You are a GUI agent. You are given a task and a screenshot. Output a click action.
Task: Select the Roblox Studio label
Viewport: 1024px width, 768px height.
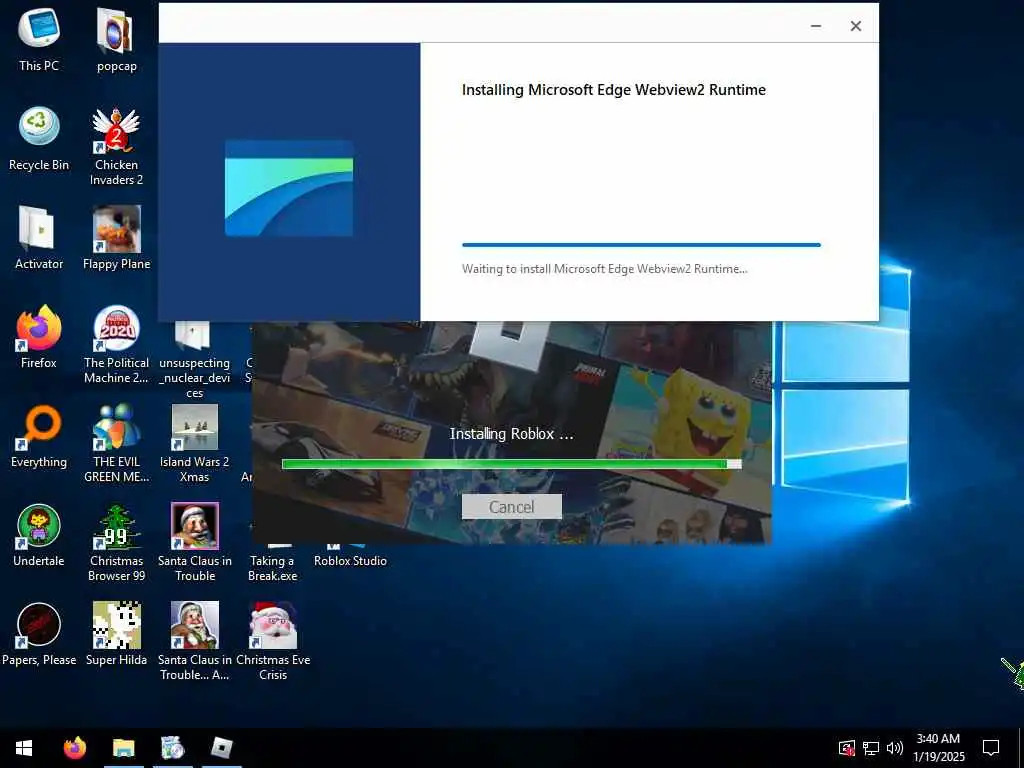coord(350,561)
